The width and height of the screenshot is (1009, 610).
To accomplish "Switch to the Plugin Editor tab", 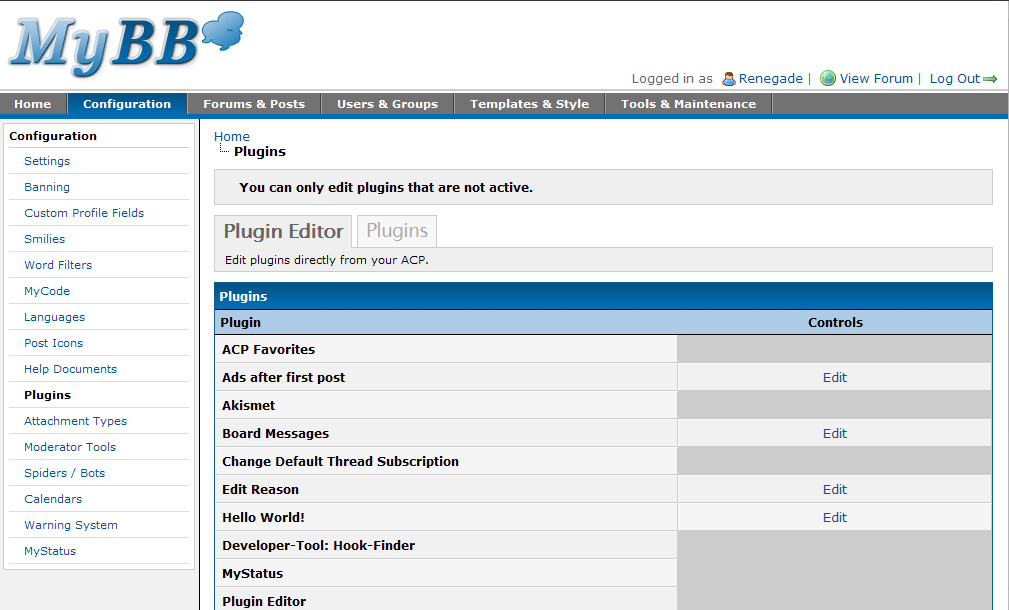I will tap(283, 231).
